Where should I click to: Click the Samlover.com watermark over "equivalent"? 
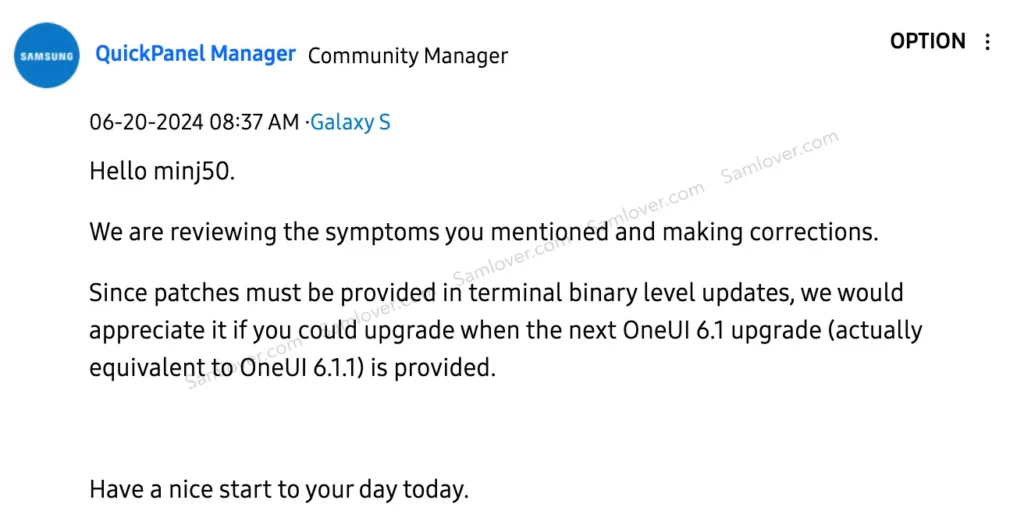tap(245, 363)
